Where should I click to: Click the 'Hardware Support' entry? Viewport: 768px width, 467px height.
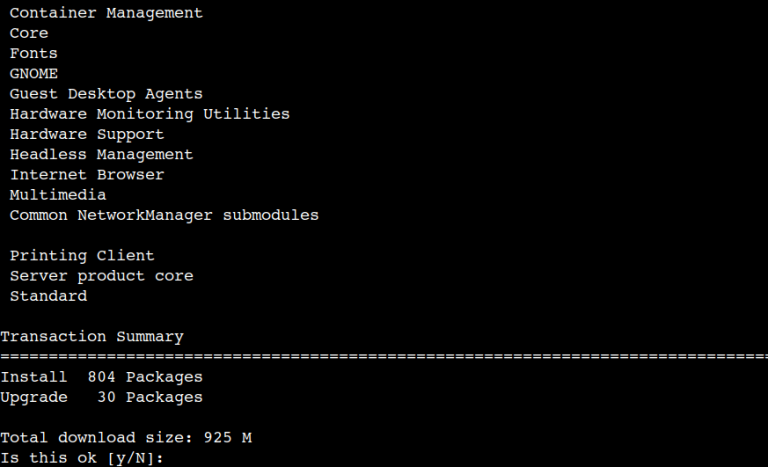pos(87,134)
